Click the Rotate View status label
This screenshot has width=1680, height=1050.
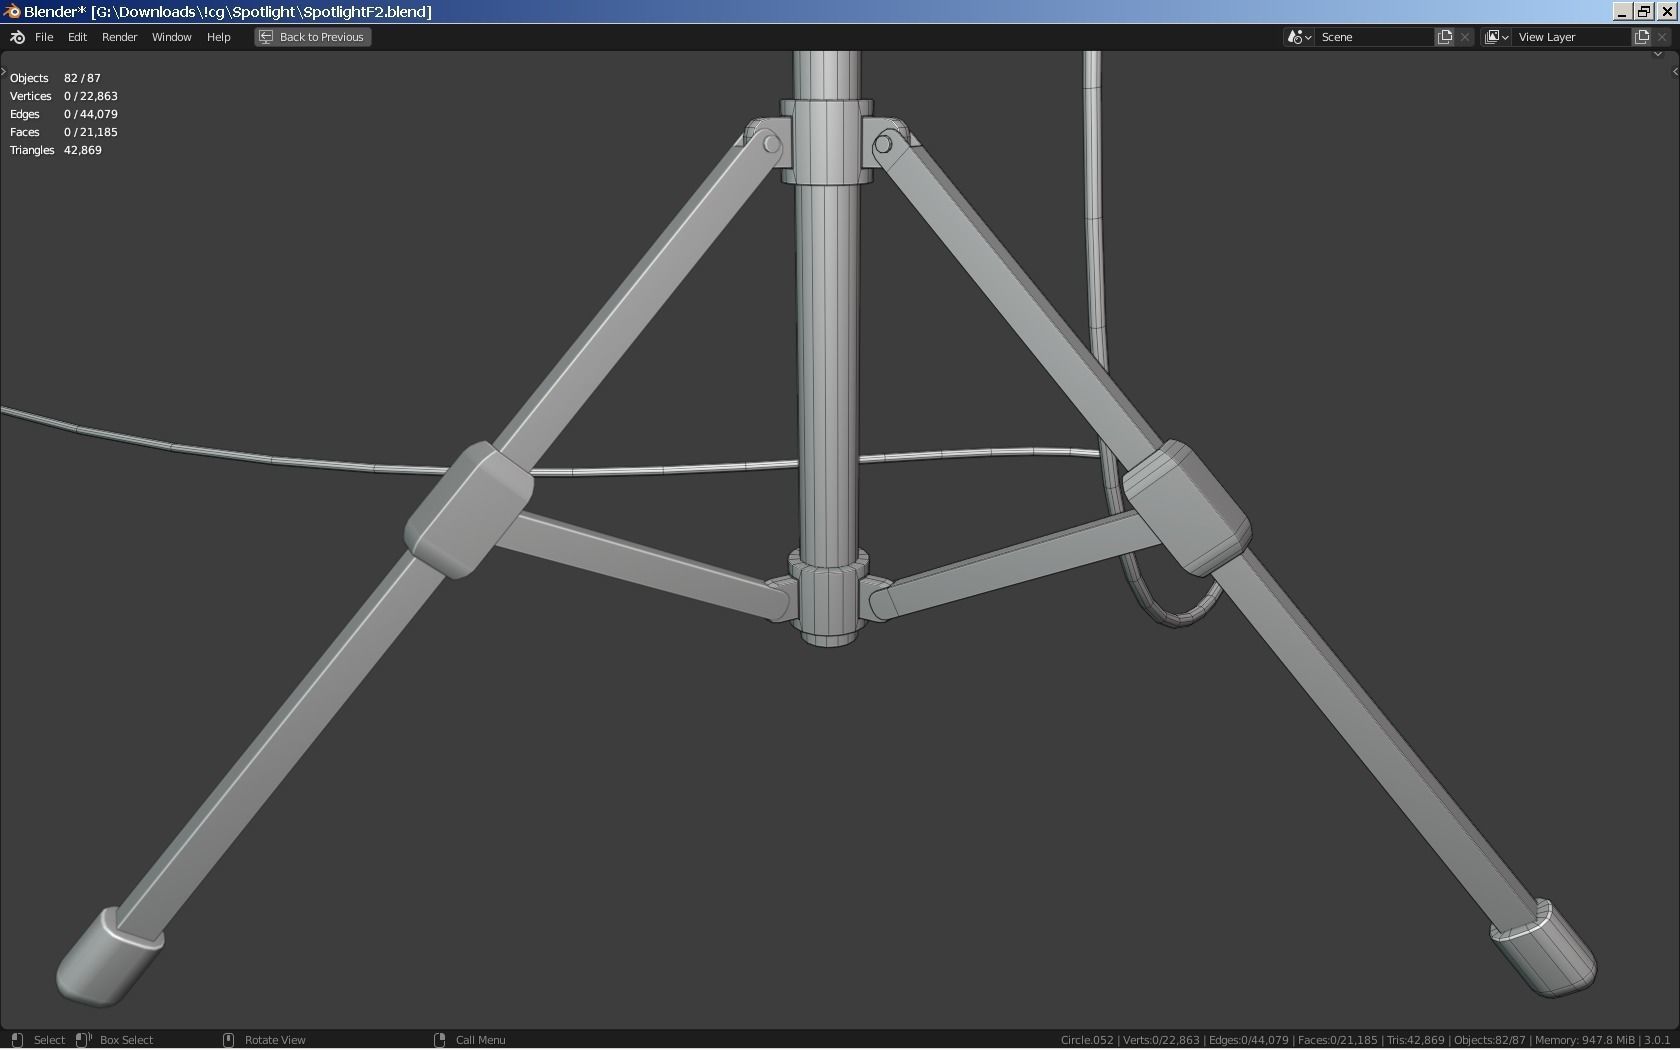point(275,1040)
